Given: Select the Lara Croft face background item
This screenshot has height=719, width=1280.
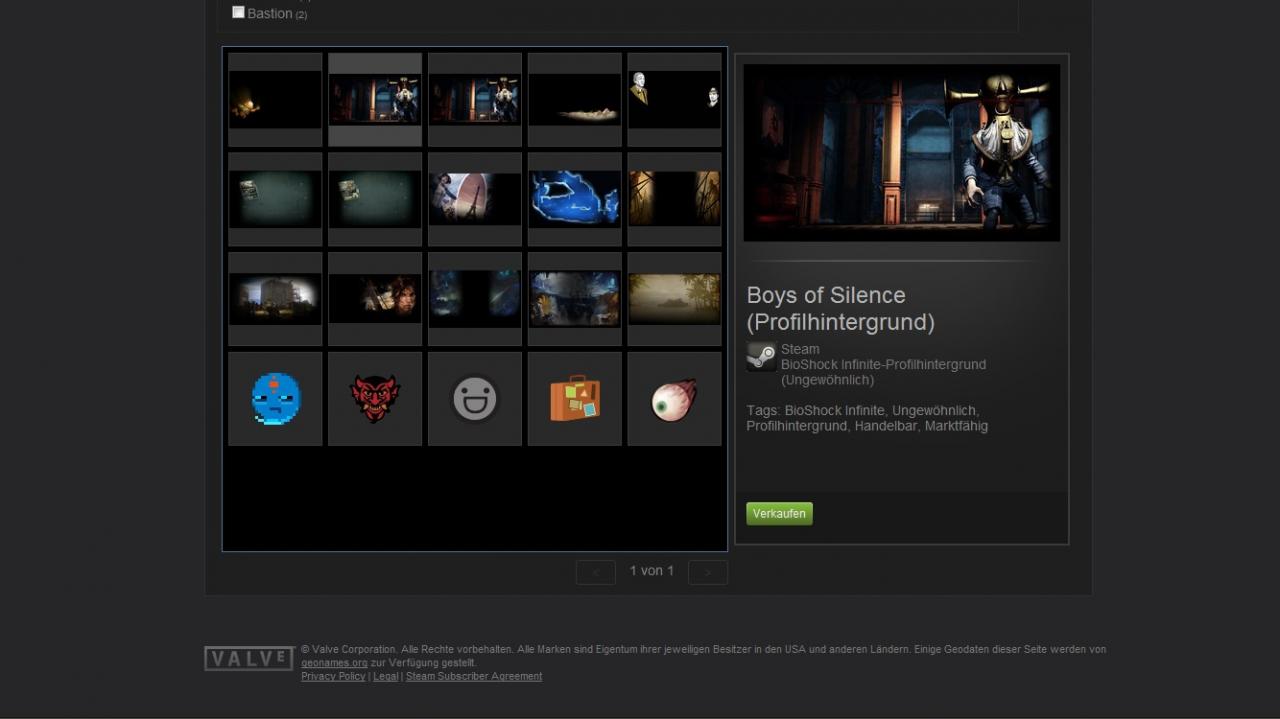Looking at the screenshot, I should [x=375, y=299].
